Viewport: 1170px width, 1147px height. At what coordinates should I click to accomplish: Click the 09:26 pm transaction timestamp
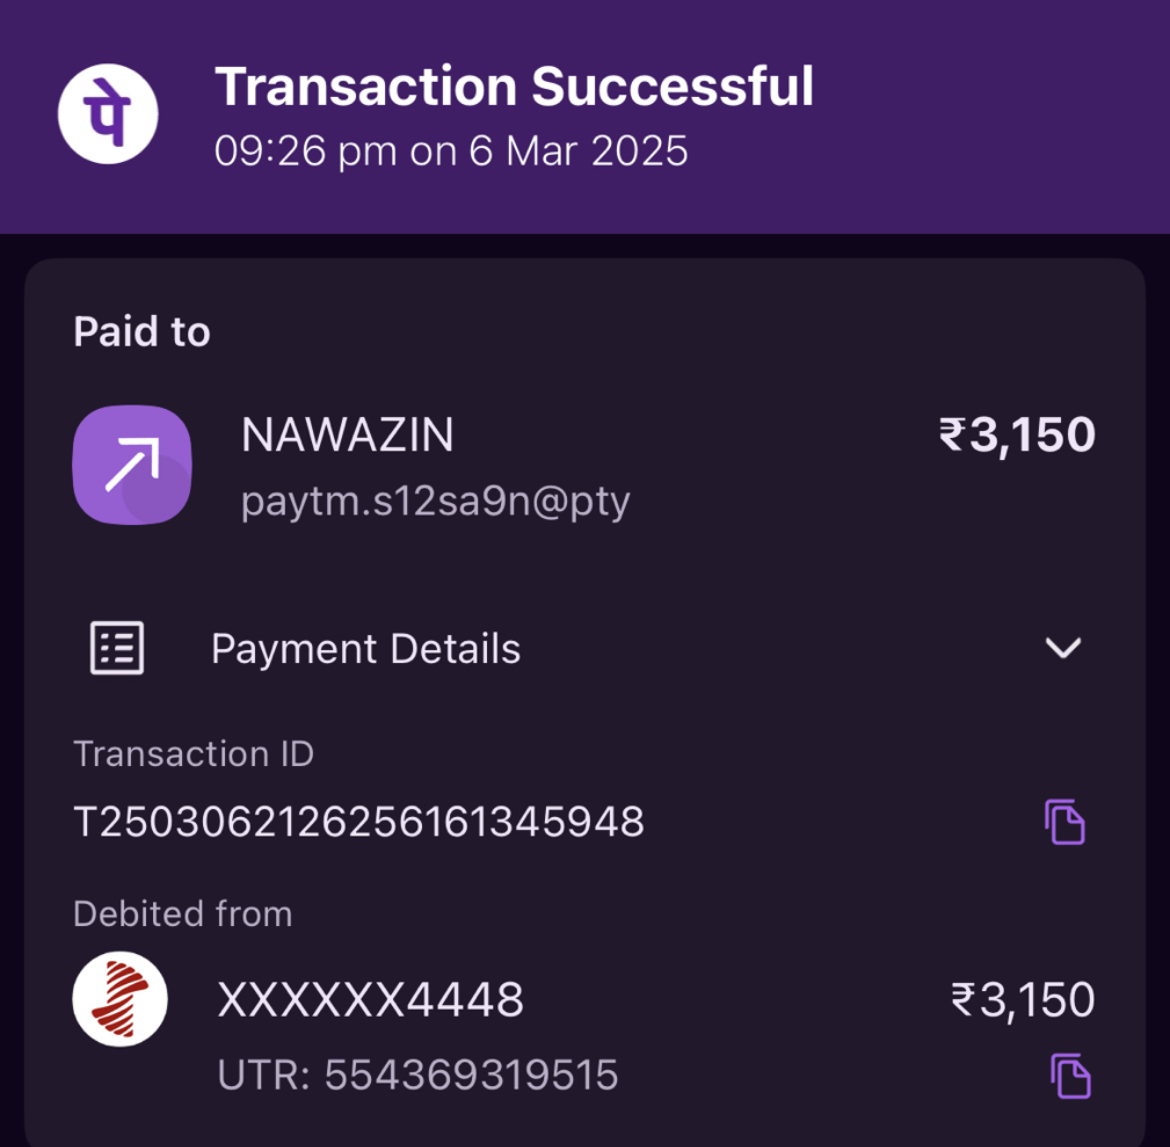point(451,151)
